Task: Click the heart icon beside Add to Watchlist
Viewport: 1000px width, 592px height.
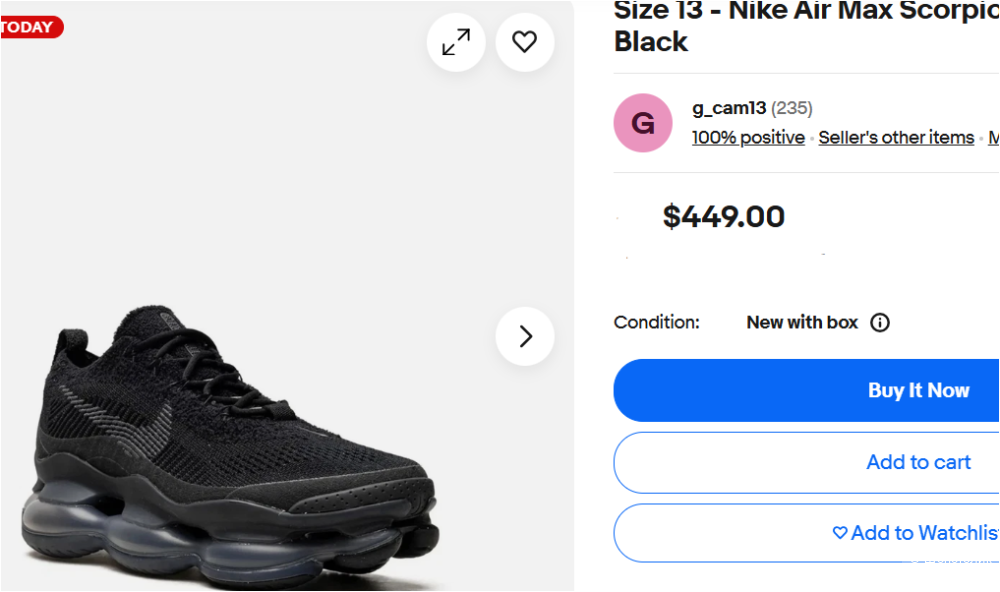Action: tap(838, 533)
